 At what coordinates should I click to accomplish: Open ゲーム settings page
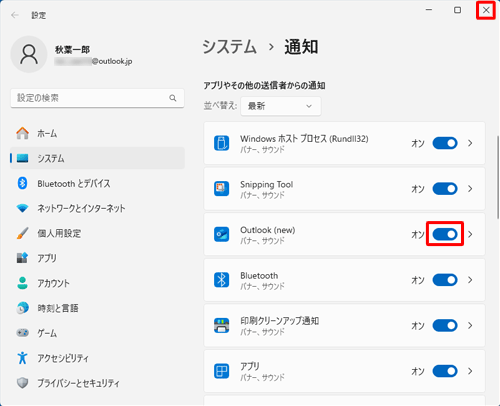[x=97, y=333]
